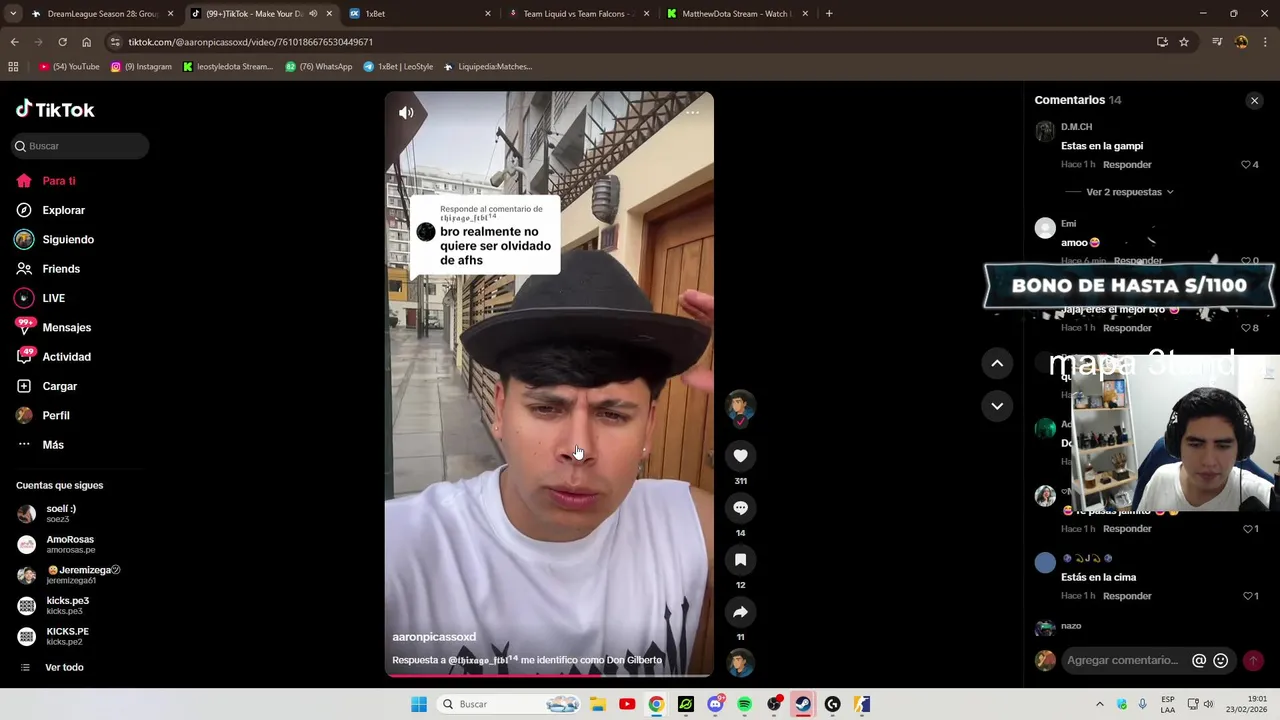Open Spotify from the taskbar
Screen dimensions: 1280x720
pos(744,704)
